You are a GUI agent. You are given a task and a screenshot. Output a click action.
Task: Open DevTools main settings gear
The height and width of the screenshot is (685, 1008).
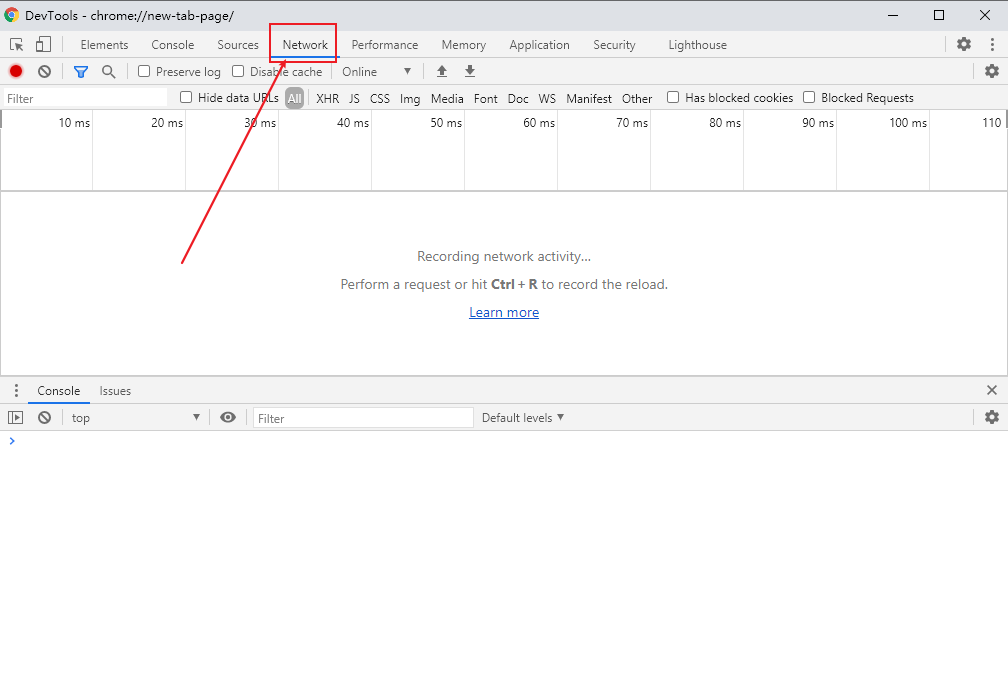click(x=964, y=44)
